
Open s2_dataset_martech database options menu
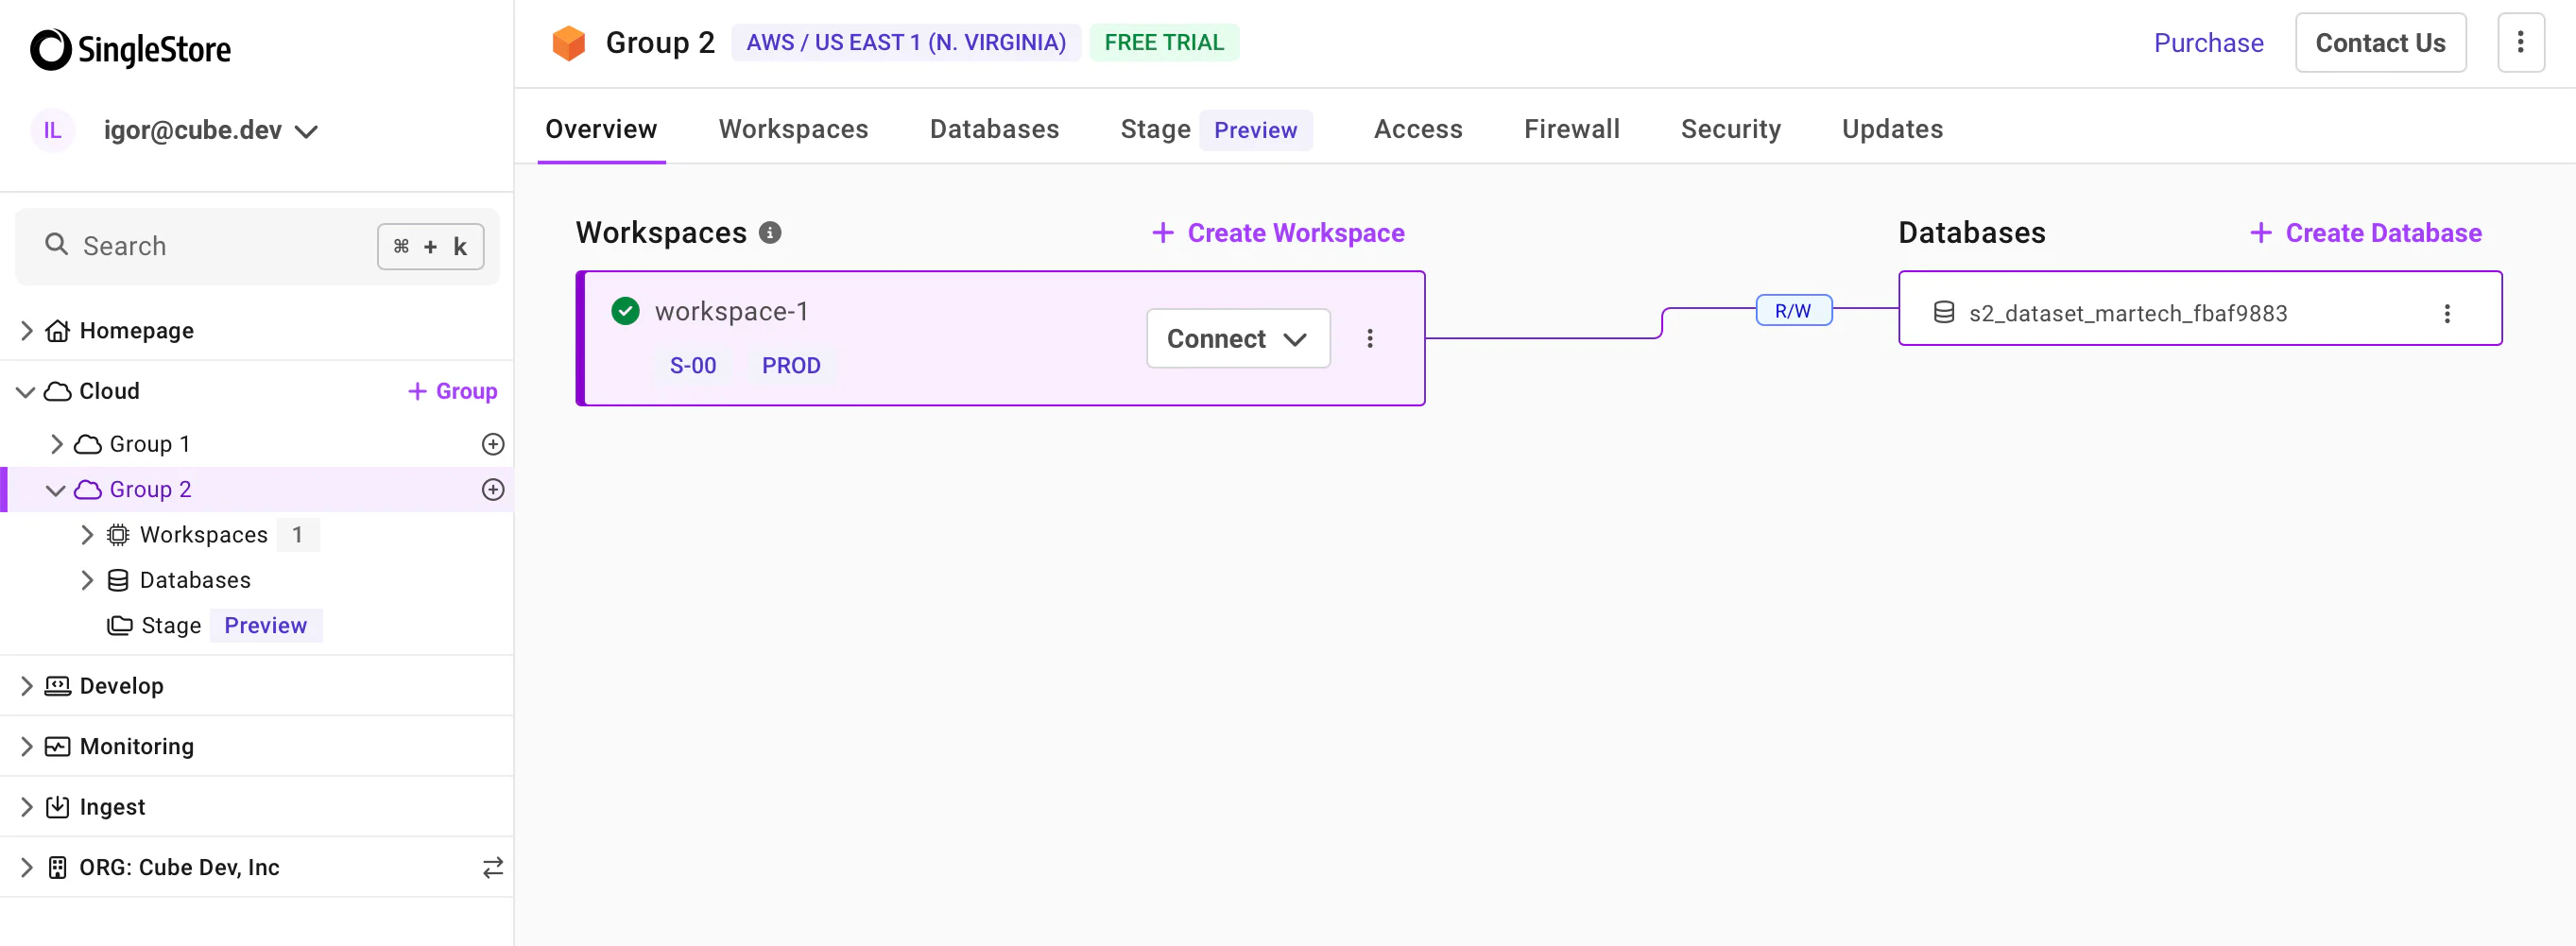pos(2446,314)
